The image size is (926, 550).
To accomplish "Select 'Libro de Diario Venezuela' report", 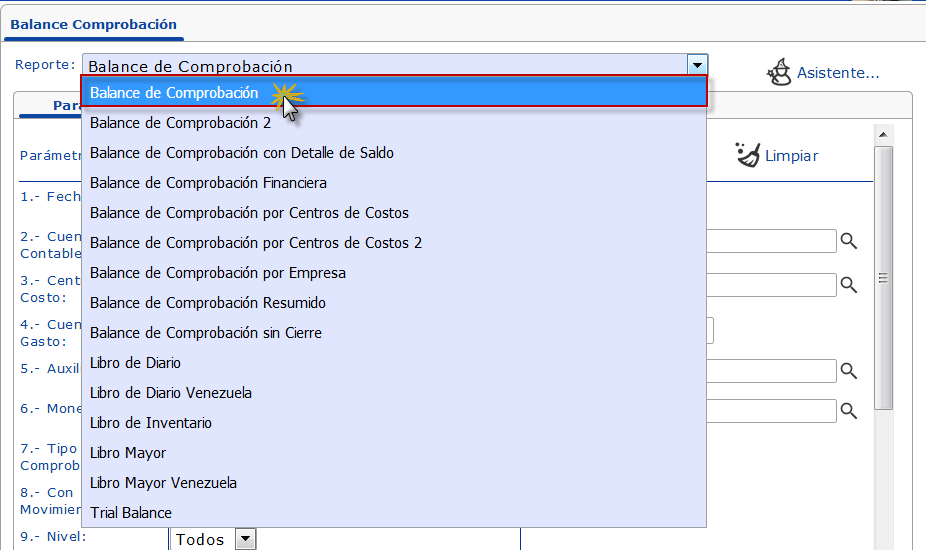I will pos(394,393).
